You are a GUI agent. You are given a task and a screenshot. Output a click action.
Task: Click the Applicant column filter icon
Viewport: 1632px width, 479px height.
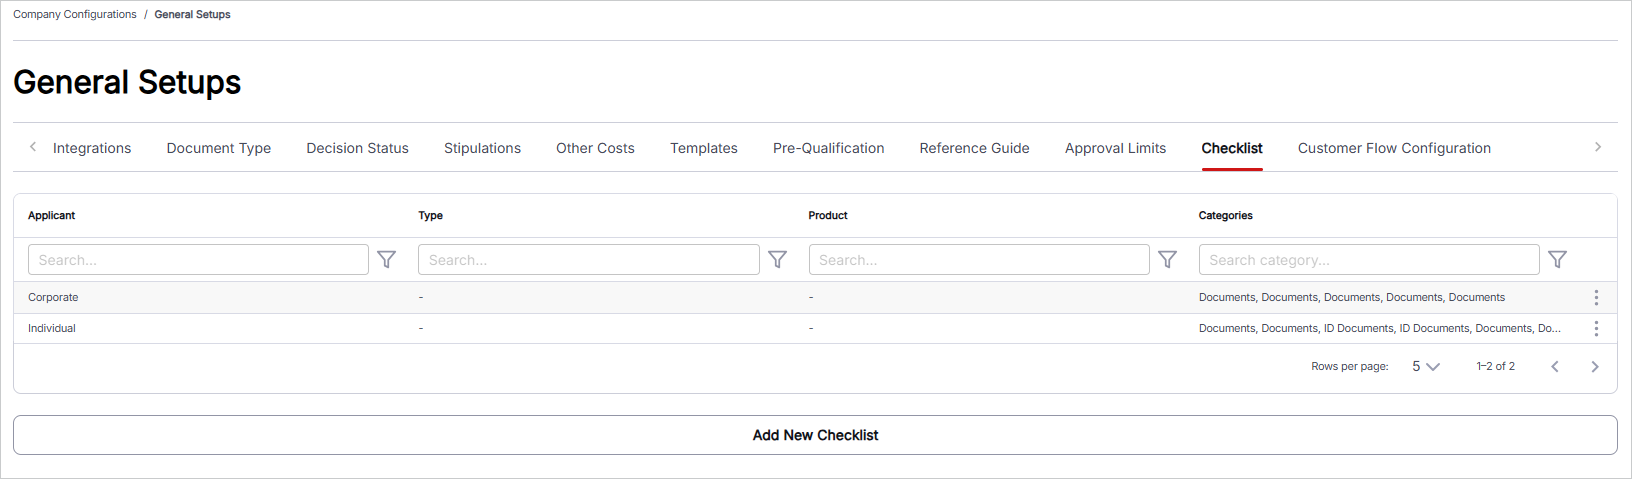click(387, 260)
